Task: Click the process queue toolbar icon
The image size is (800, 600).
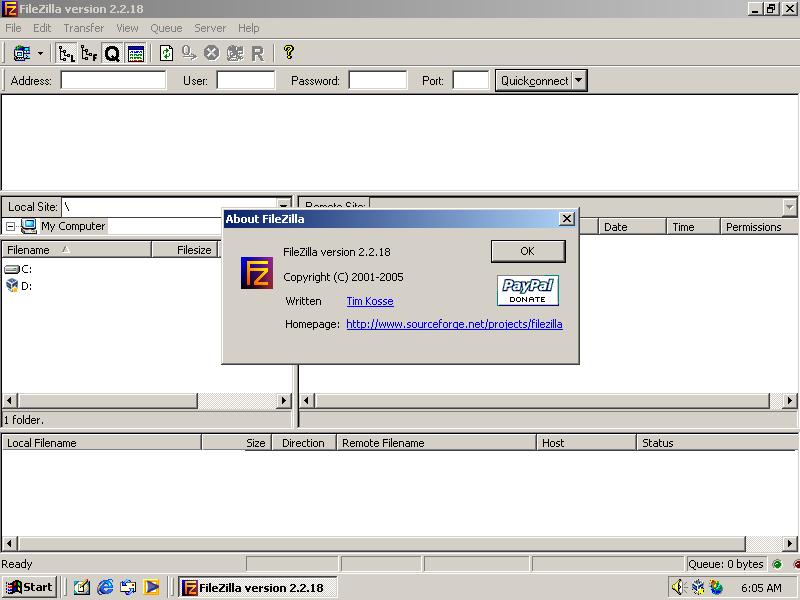Action: pos(189,53)
